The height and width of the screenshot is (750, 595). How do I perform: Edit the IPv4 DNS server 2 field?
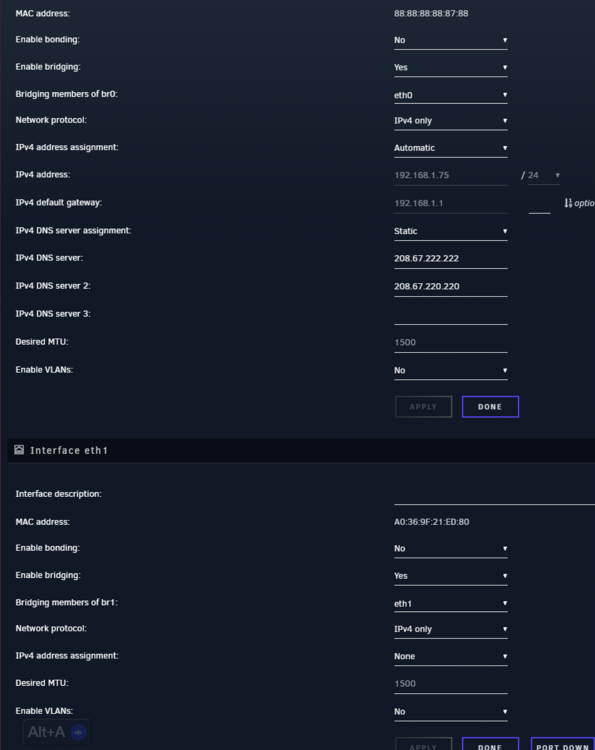tap(451, 287)
